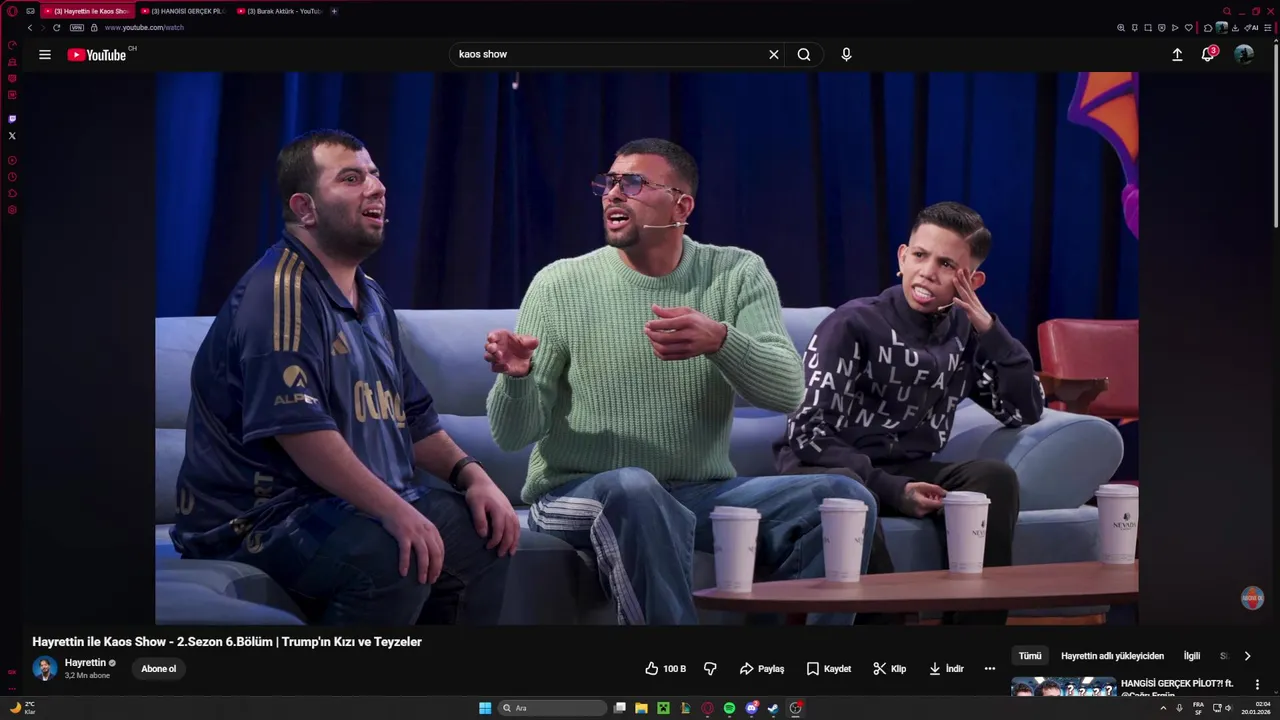Open browser extensions cube icon

click(x=1208, y=28)
